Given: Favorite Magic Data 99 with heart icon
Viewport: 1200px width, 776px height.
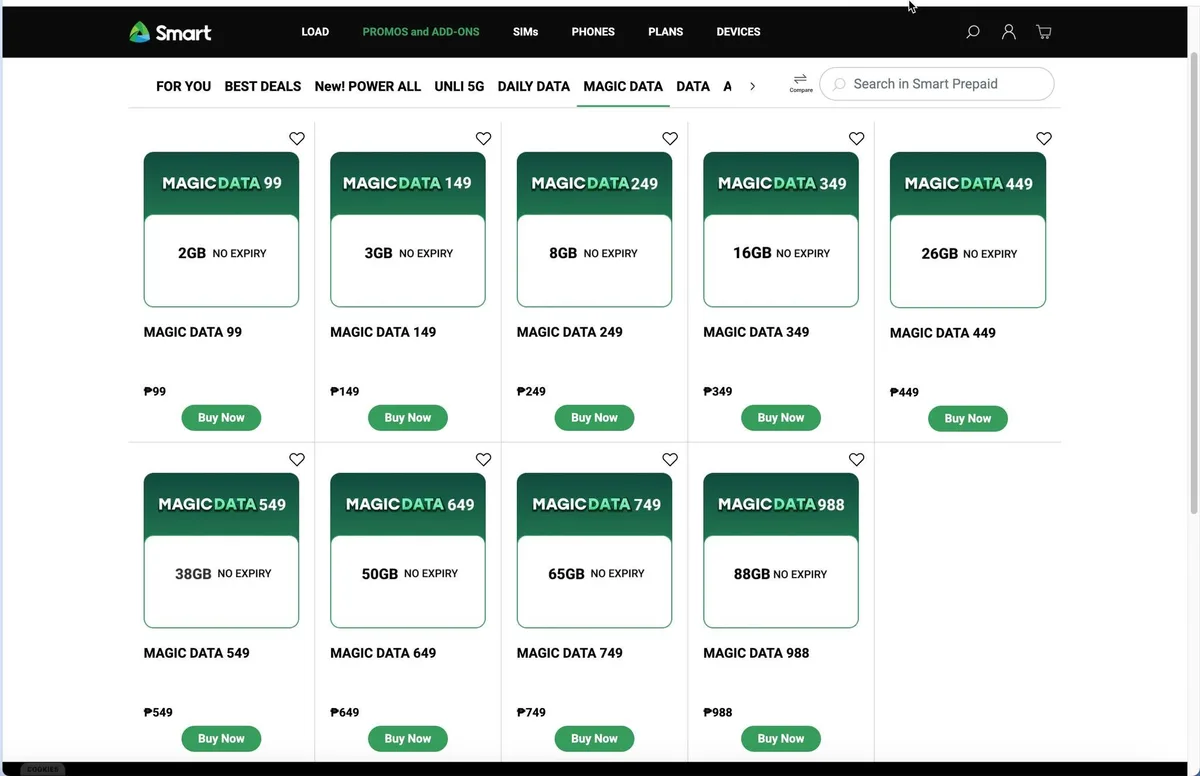Looking at the screenshot, I should [297, 139].
